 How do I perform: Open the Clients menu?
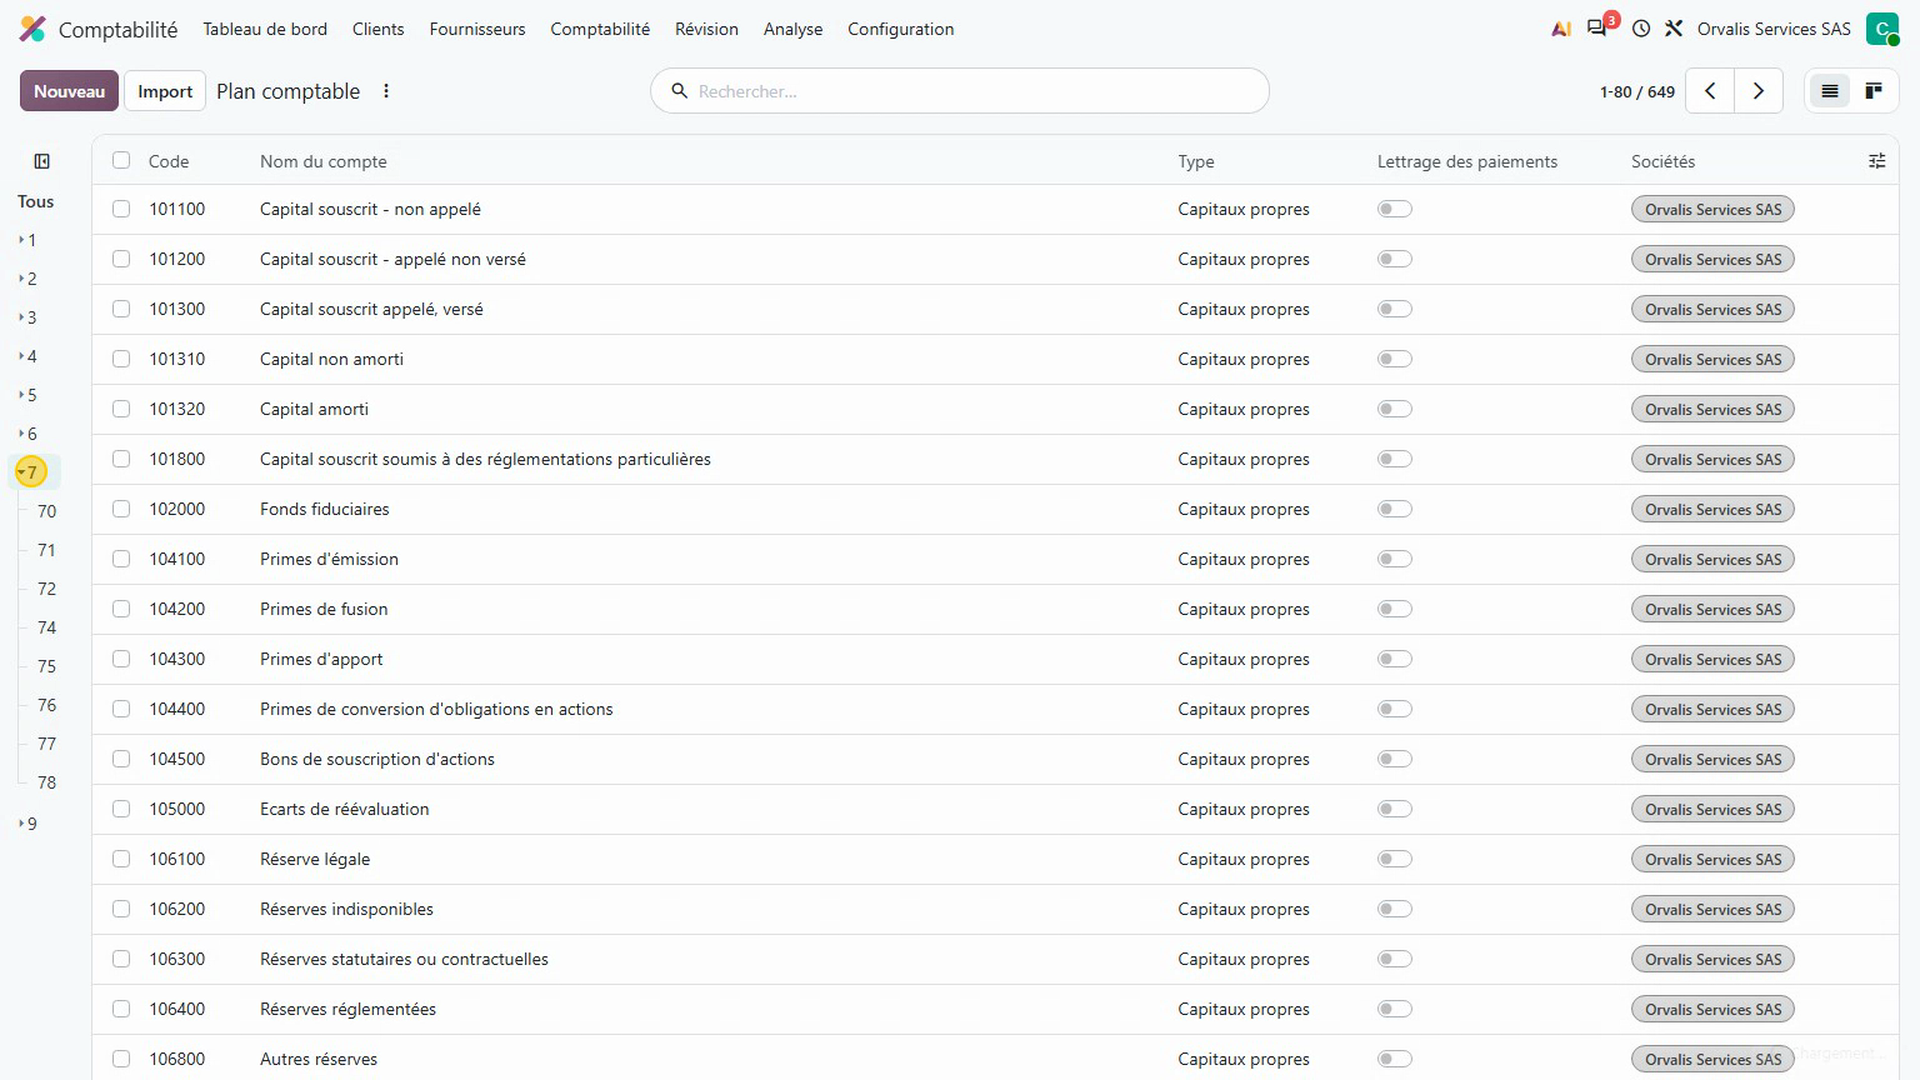tap(378, 29)
